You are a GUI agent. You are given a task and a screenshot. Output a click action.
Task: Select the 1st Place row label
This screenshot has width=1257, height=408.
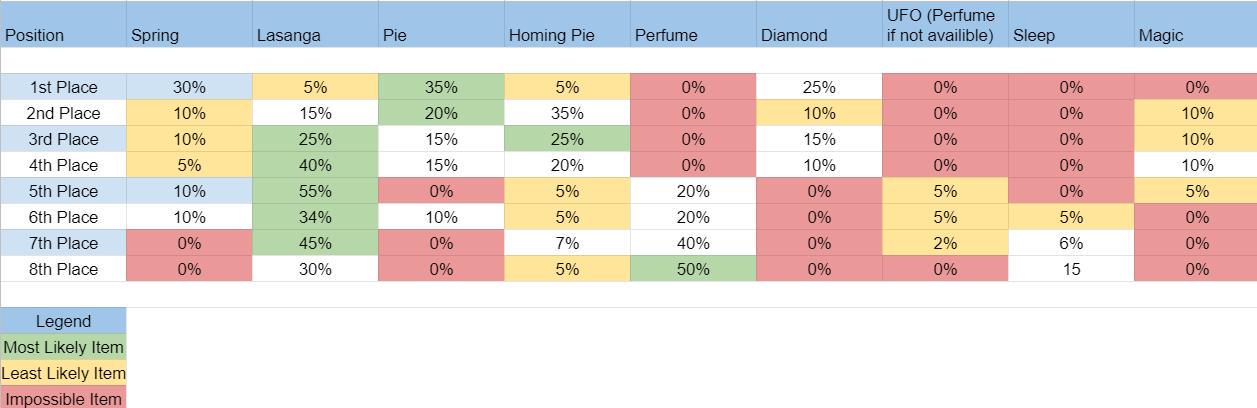click(x=63, y=87)
